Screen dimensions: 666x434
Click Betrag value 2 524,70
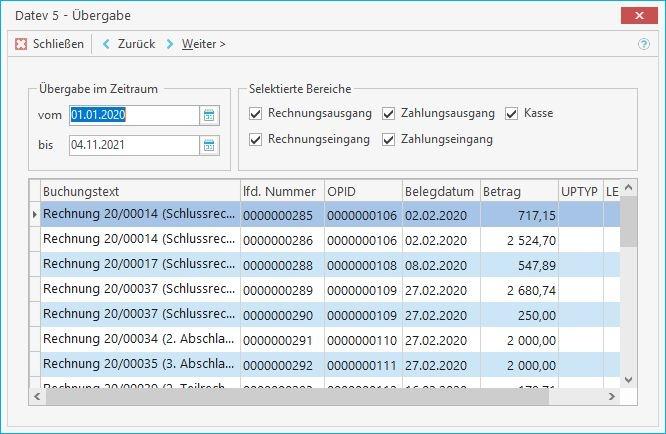tap(519, 240)
